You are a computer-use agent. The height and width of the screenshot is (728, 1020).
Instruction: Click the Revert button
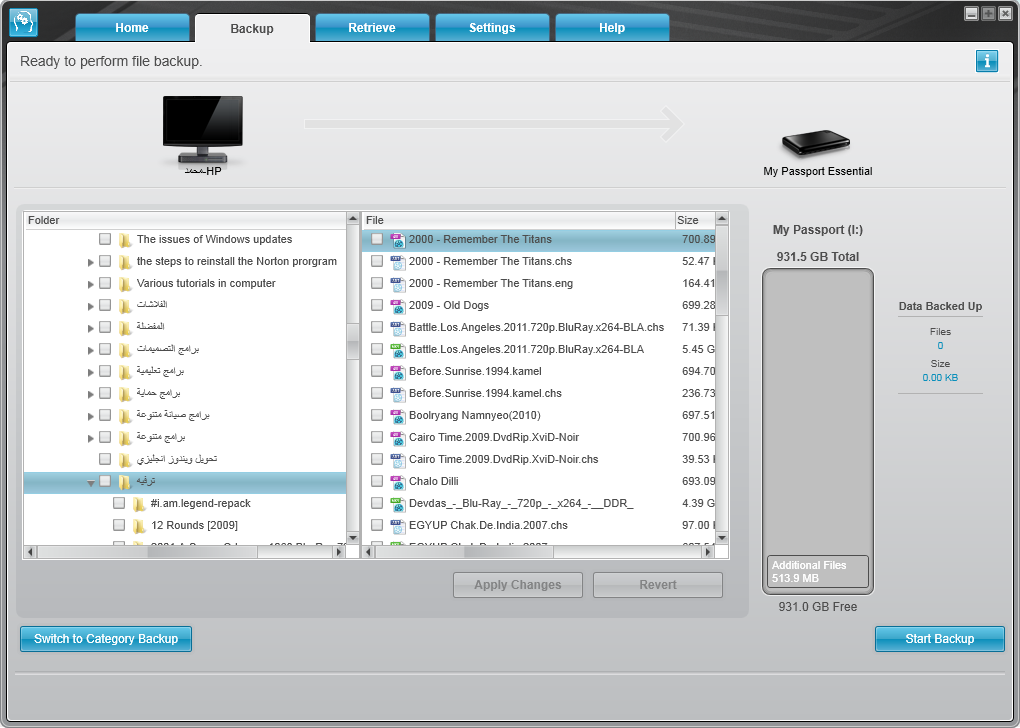(658, 585)
